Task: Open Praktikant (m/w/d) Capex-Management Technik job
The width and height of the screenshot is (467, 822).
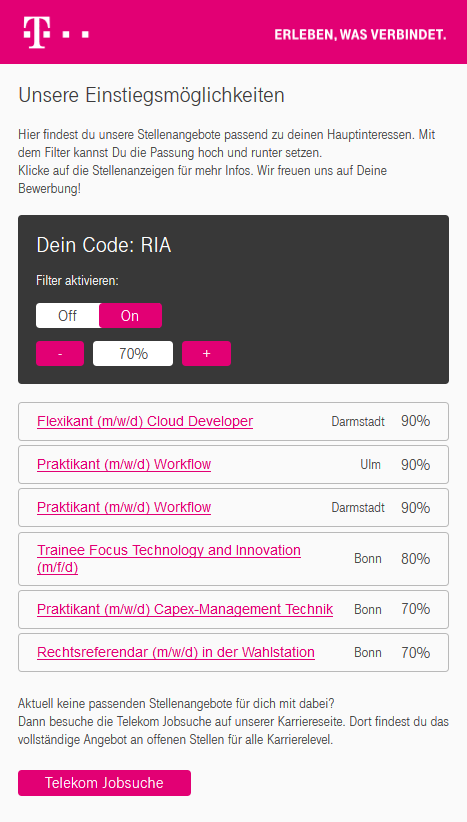Action: point(185,609)
